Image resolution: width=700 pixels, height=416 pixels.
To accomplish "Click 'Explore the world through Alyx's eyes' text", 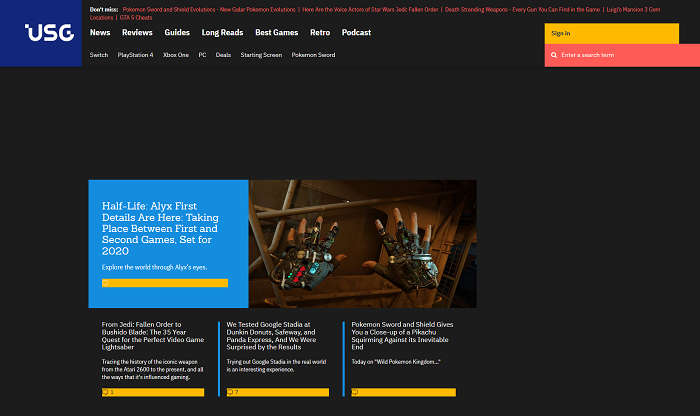I will tap(154, 267).
